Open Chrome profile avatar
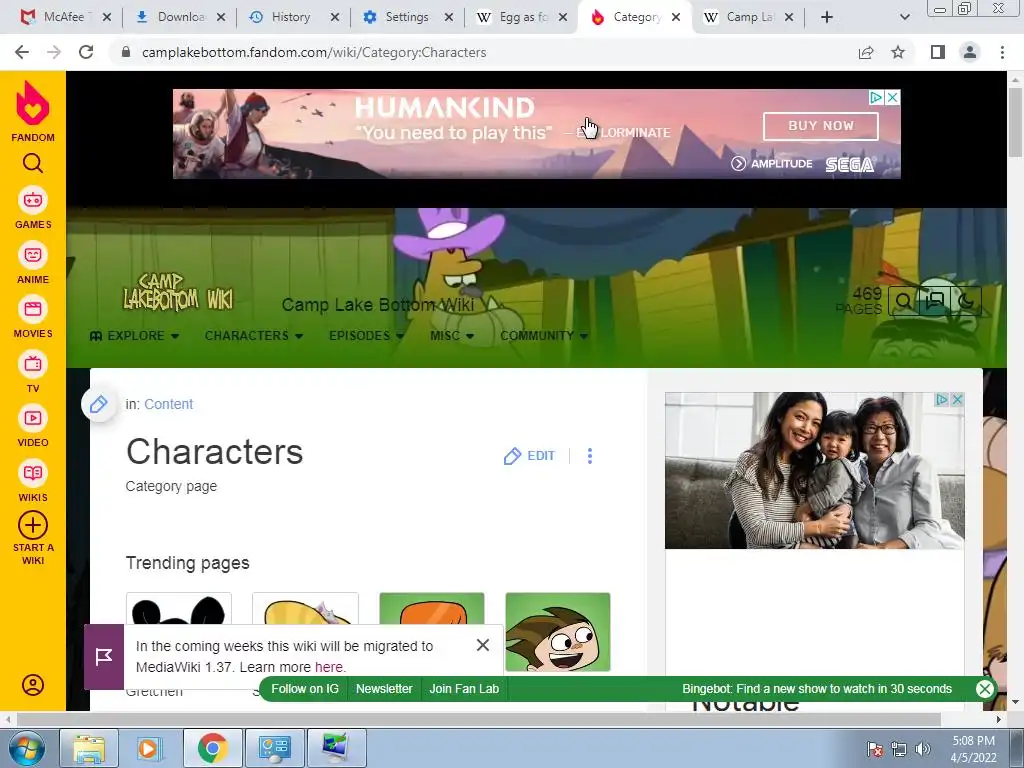 point(970,52)
